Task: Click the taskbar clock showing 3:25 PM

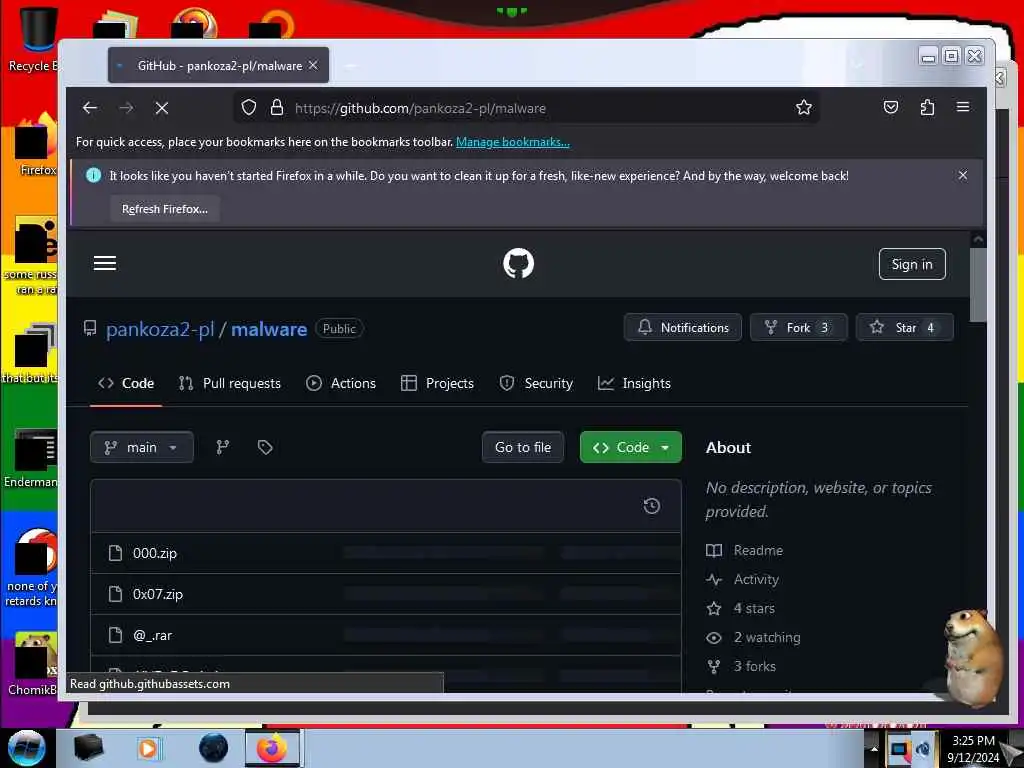Action: click(974, 748)
